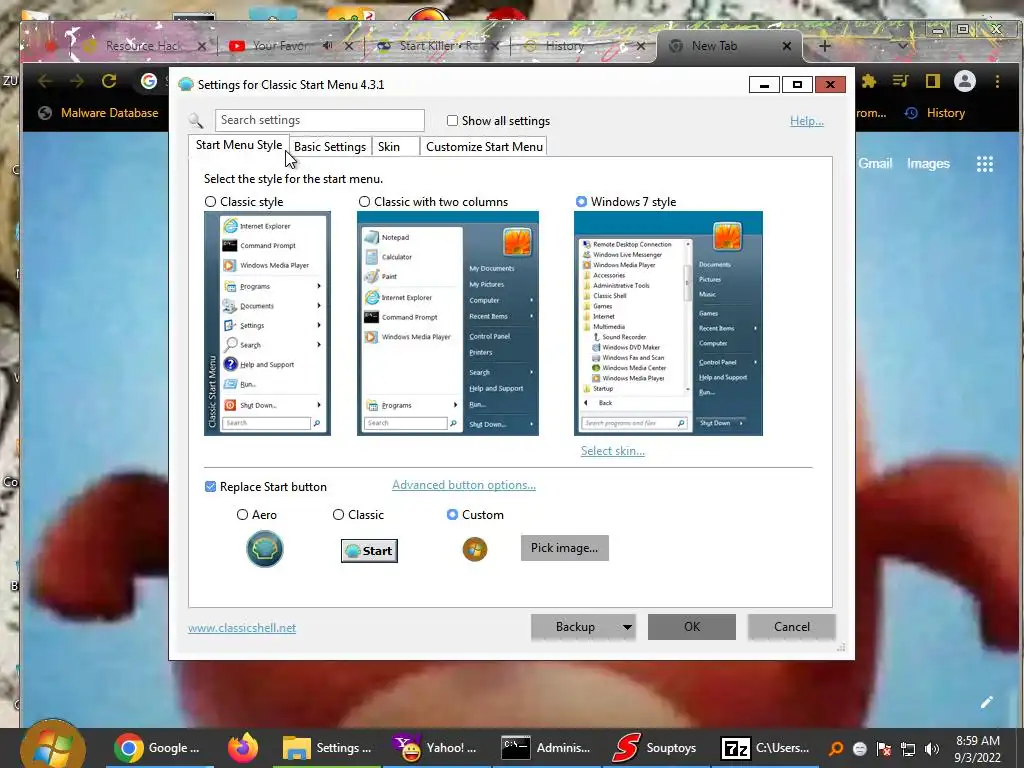The image size is (1024, 768).
Task: Choose the Windows 7 style option
Action: click(581, 202)
